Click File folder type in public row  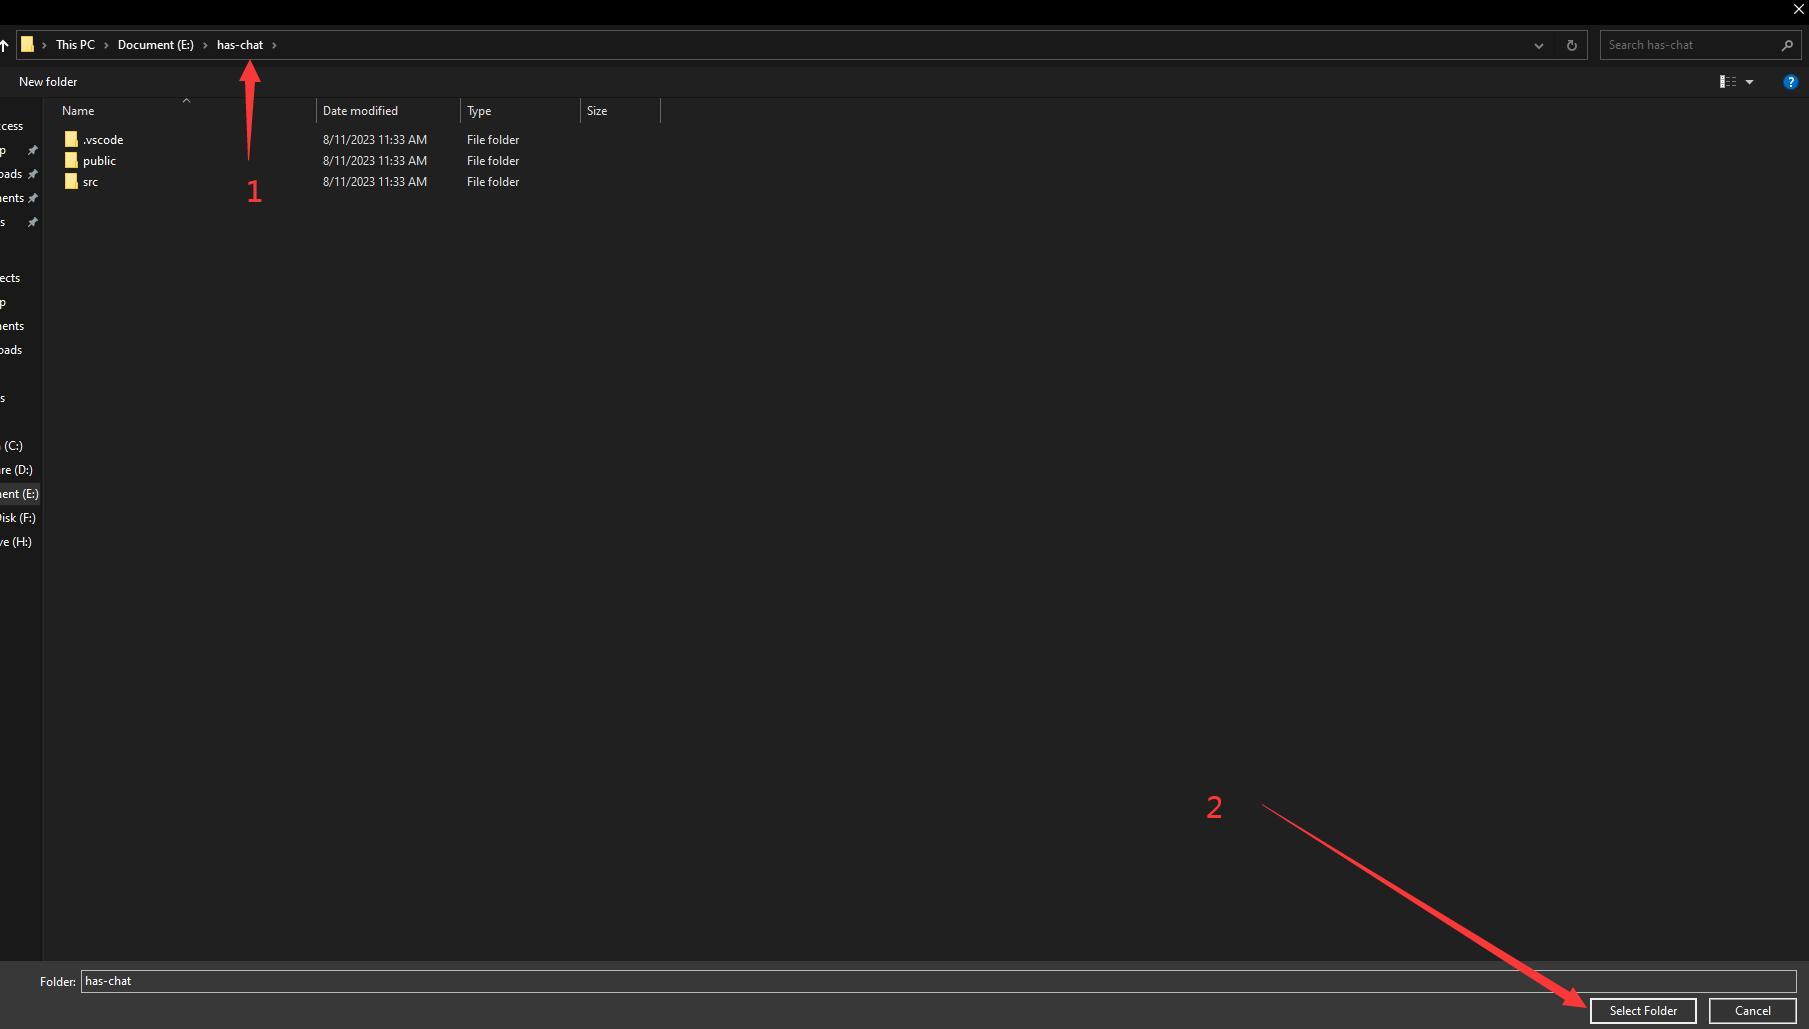click(x=493, y=161)
